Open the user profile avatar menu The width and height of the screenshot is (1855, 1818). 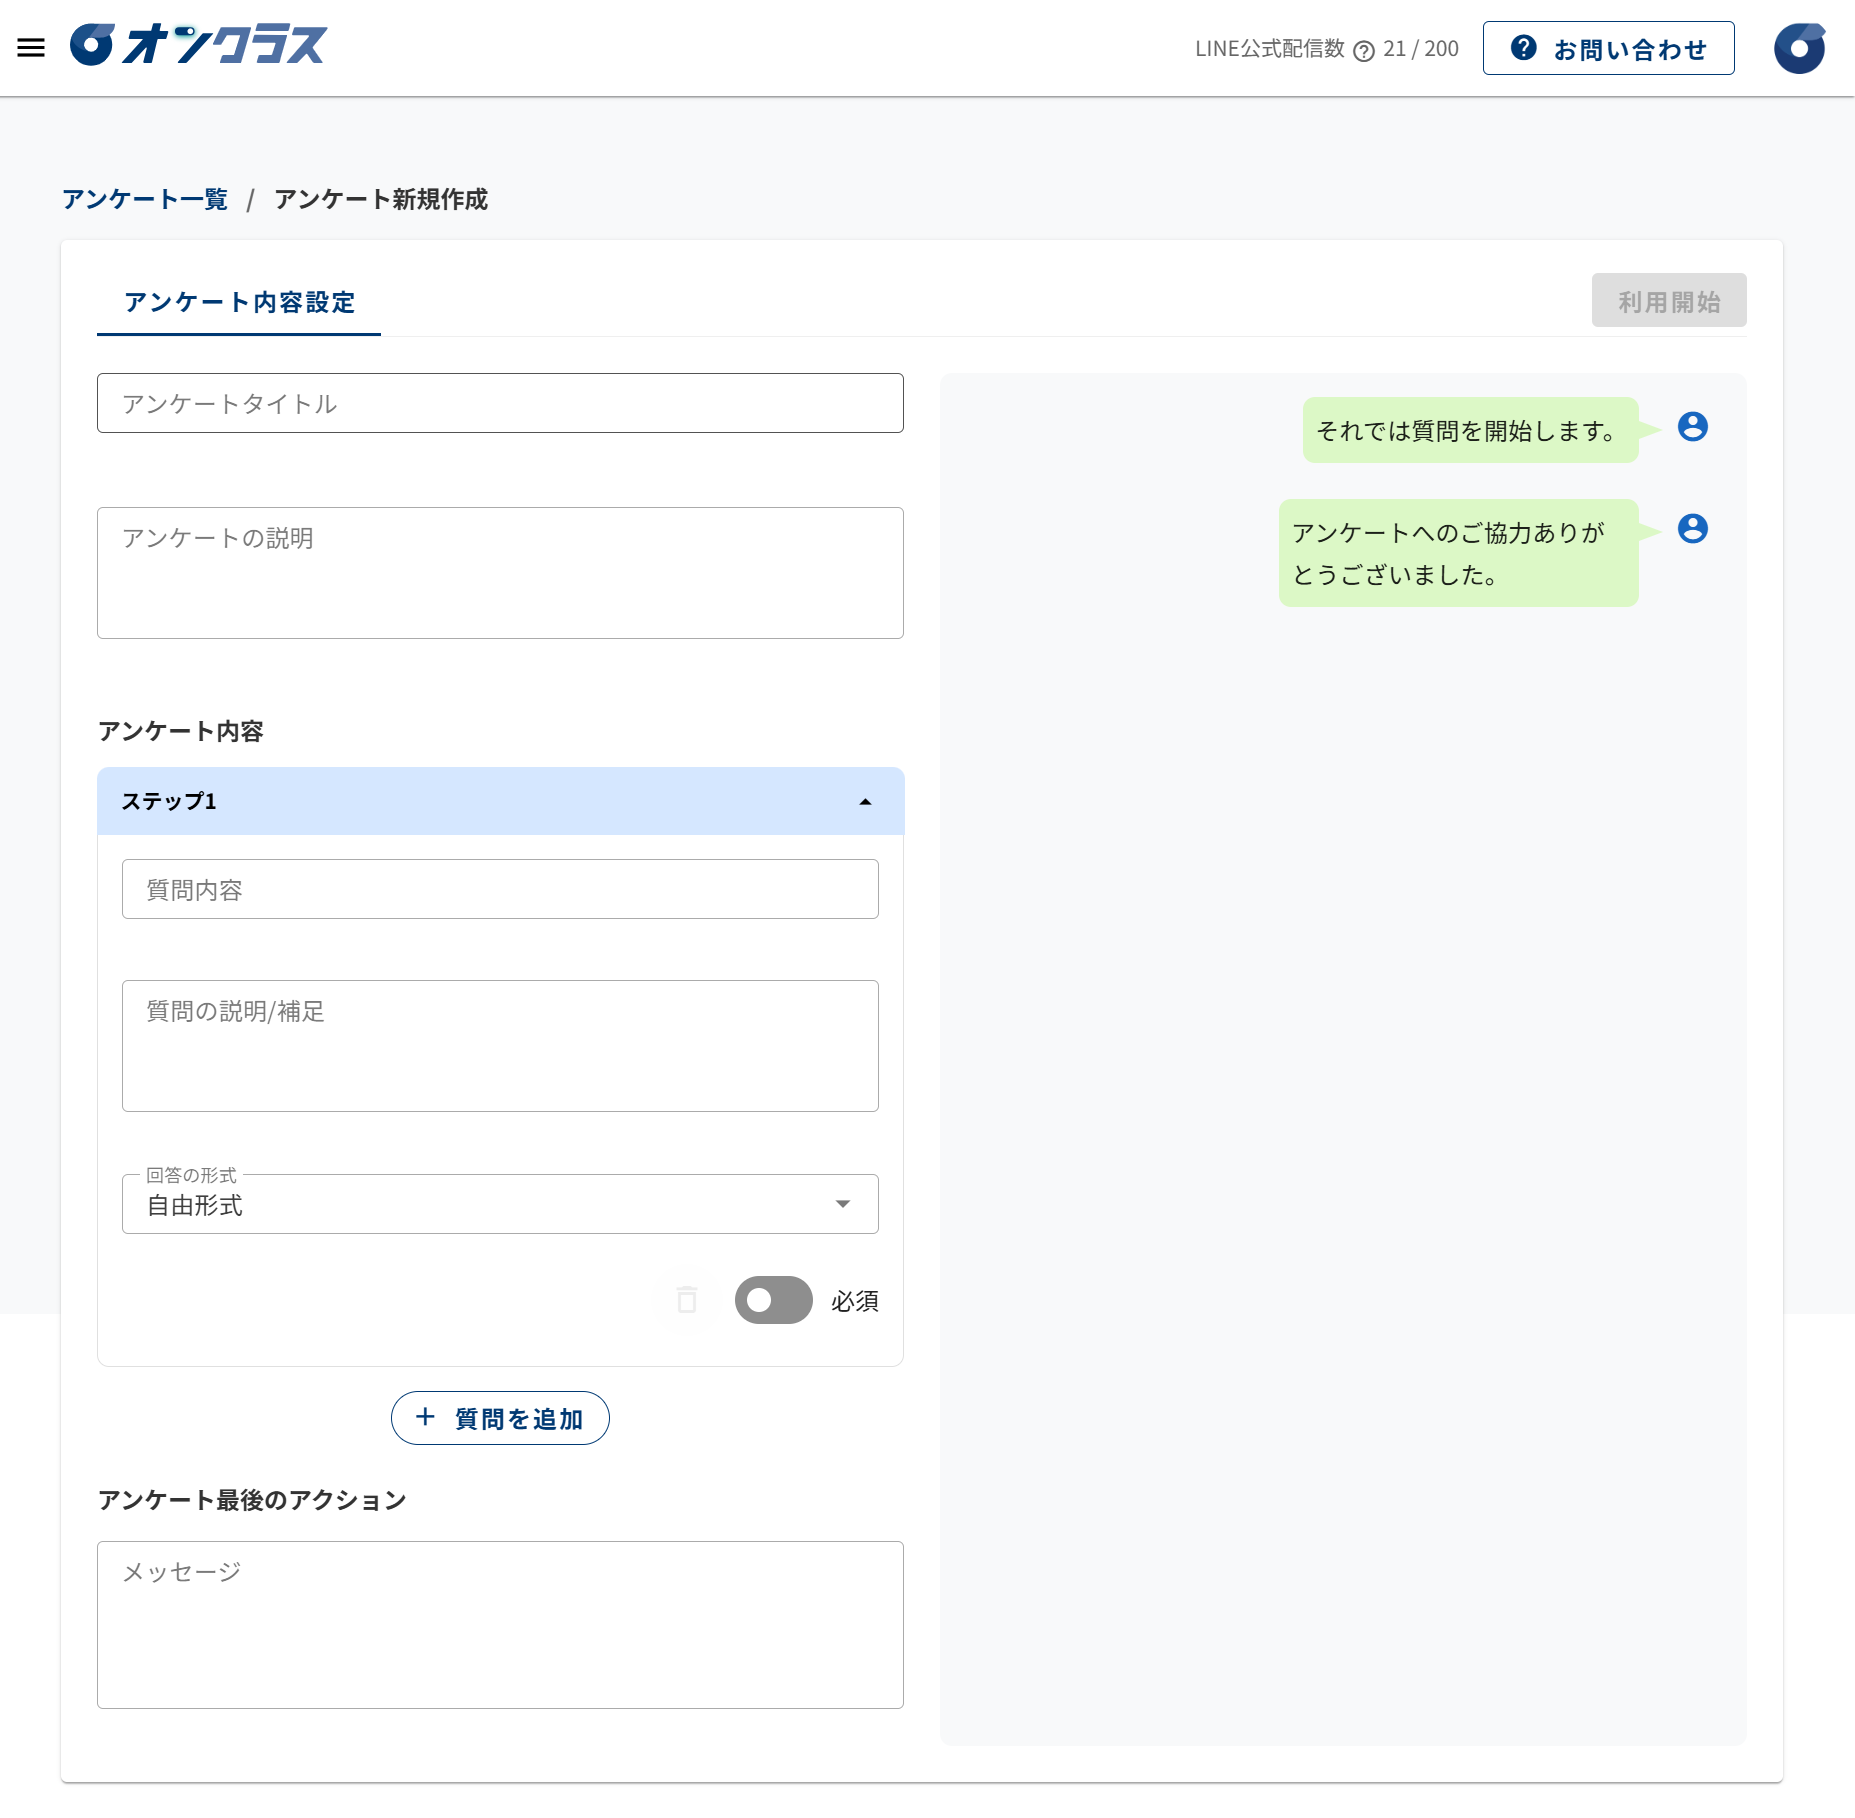point(1799,48)
